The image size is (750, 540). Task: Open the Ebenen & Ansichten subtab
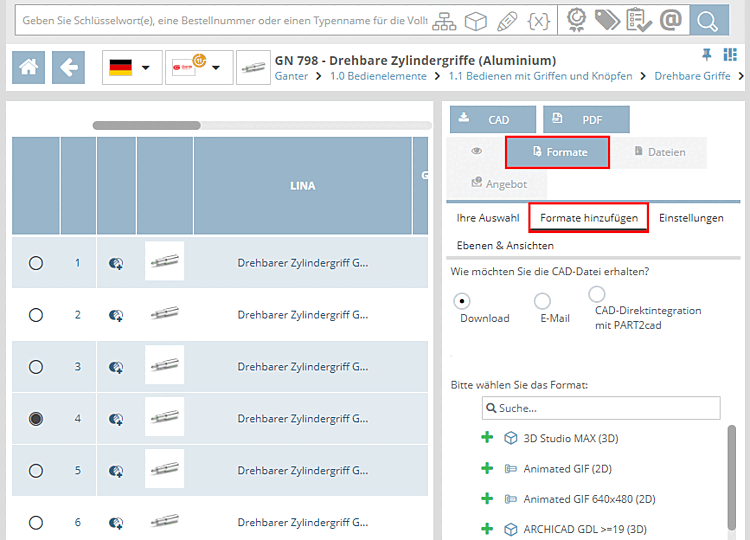tap(505, 245)
